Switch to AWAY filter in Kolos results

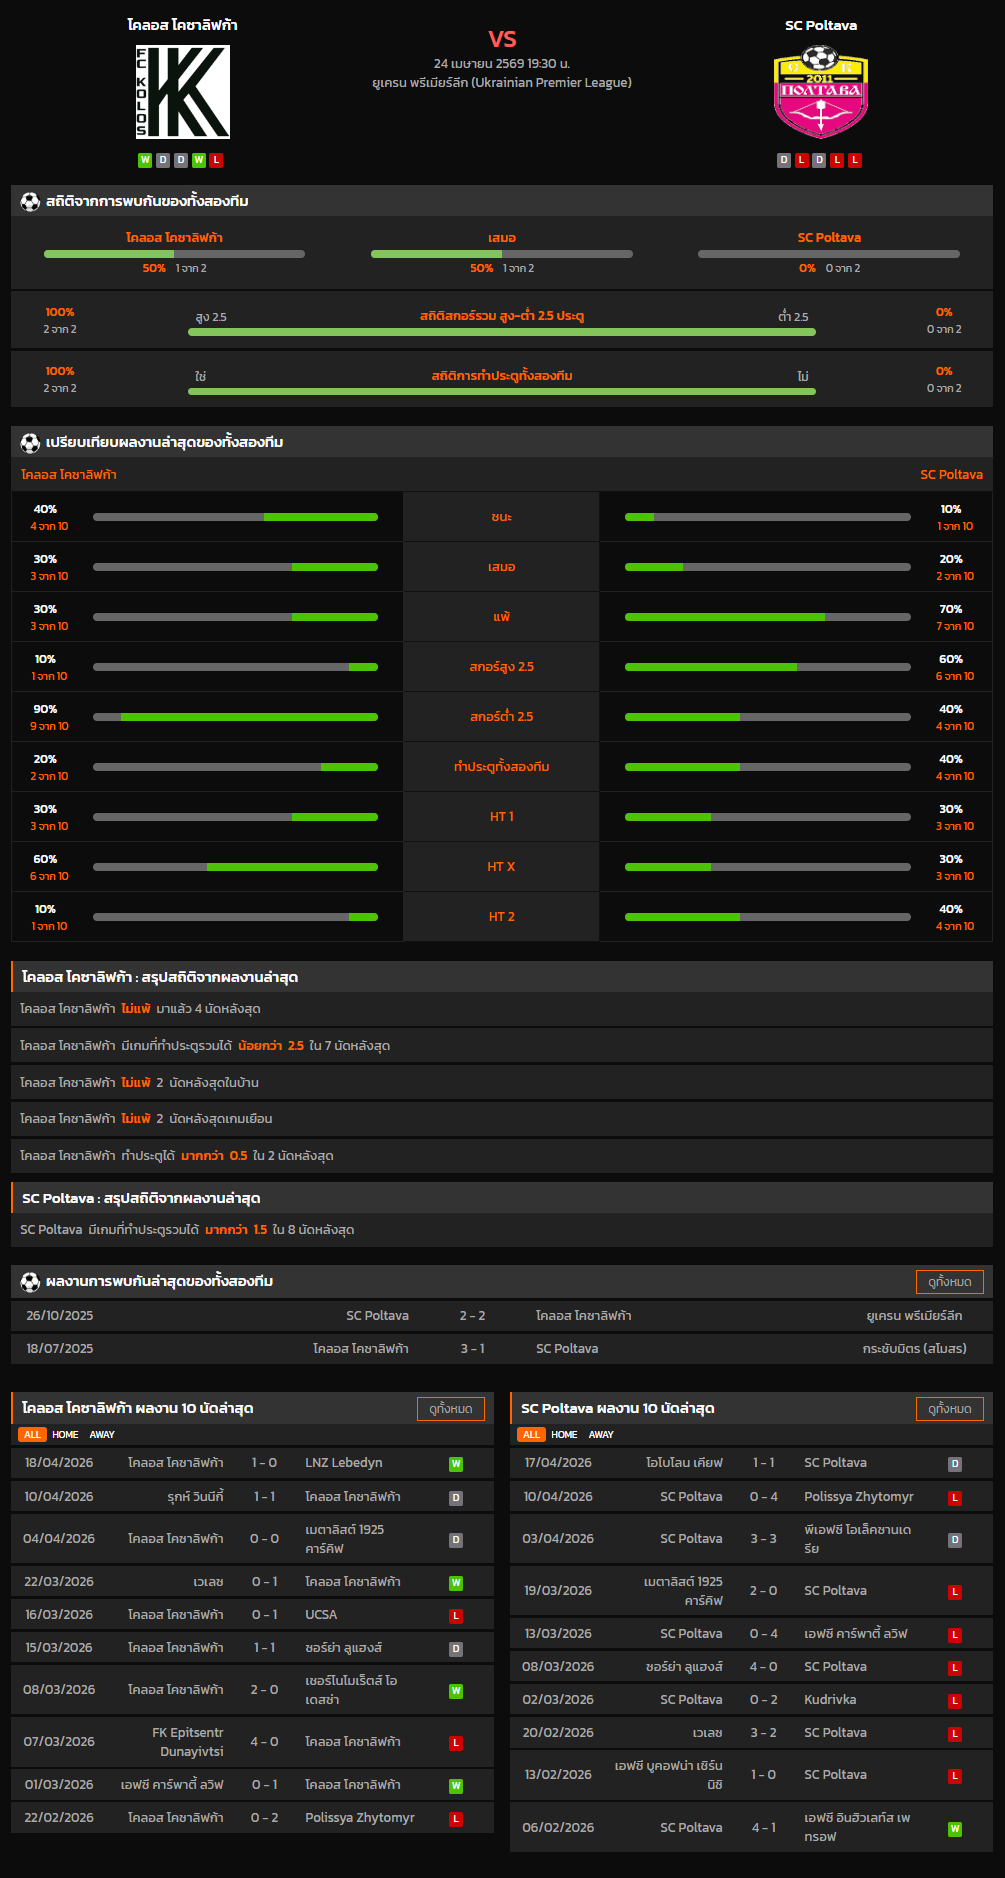click(102, 1435)
